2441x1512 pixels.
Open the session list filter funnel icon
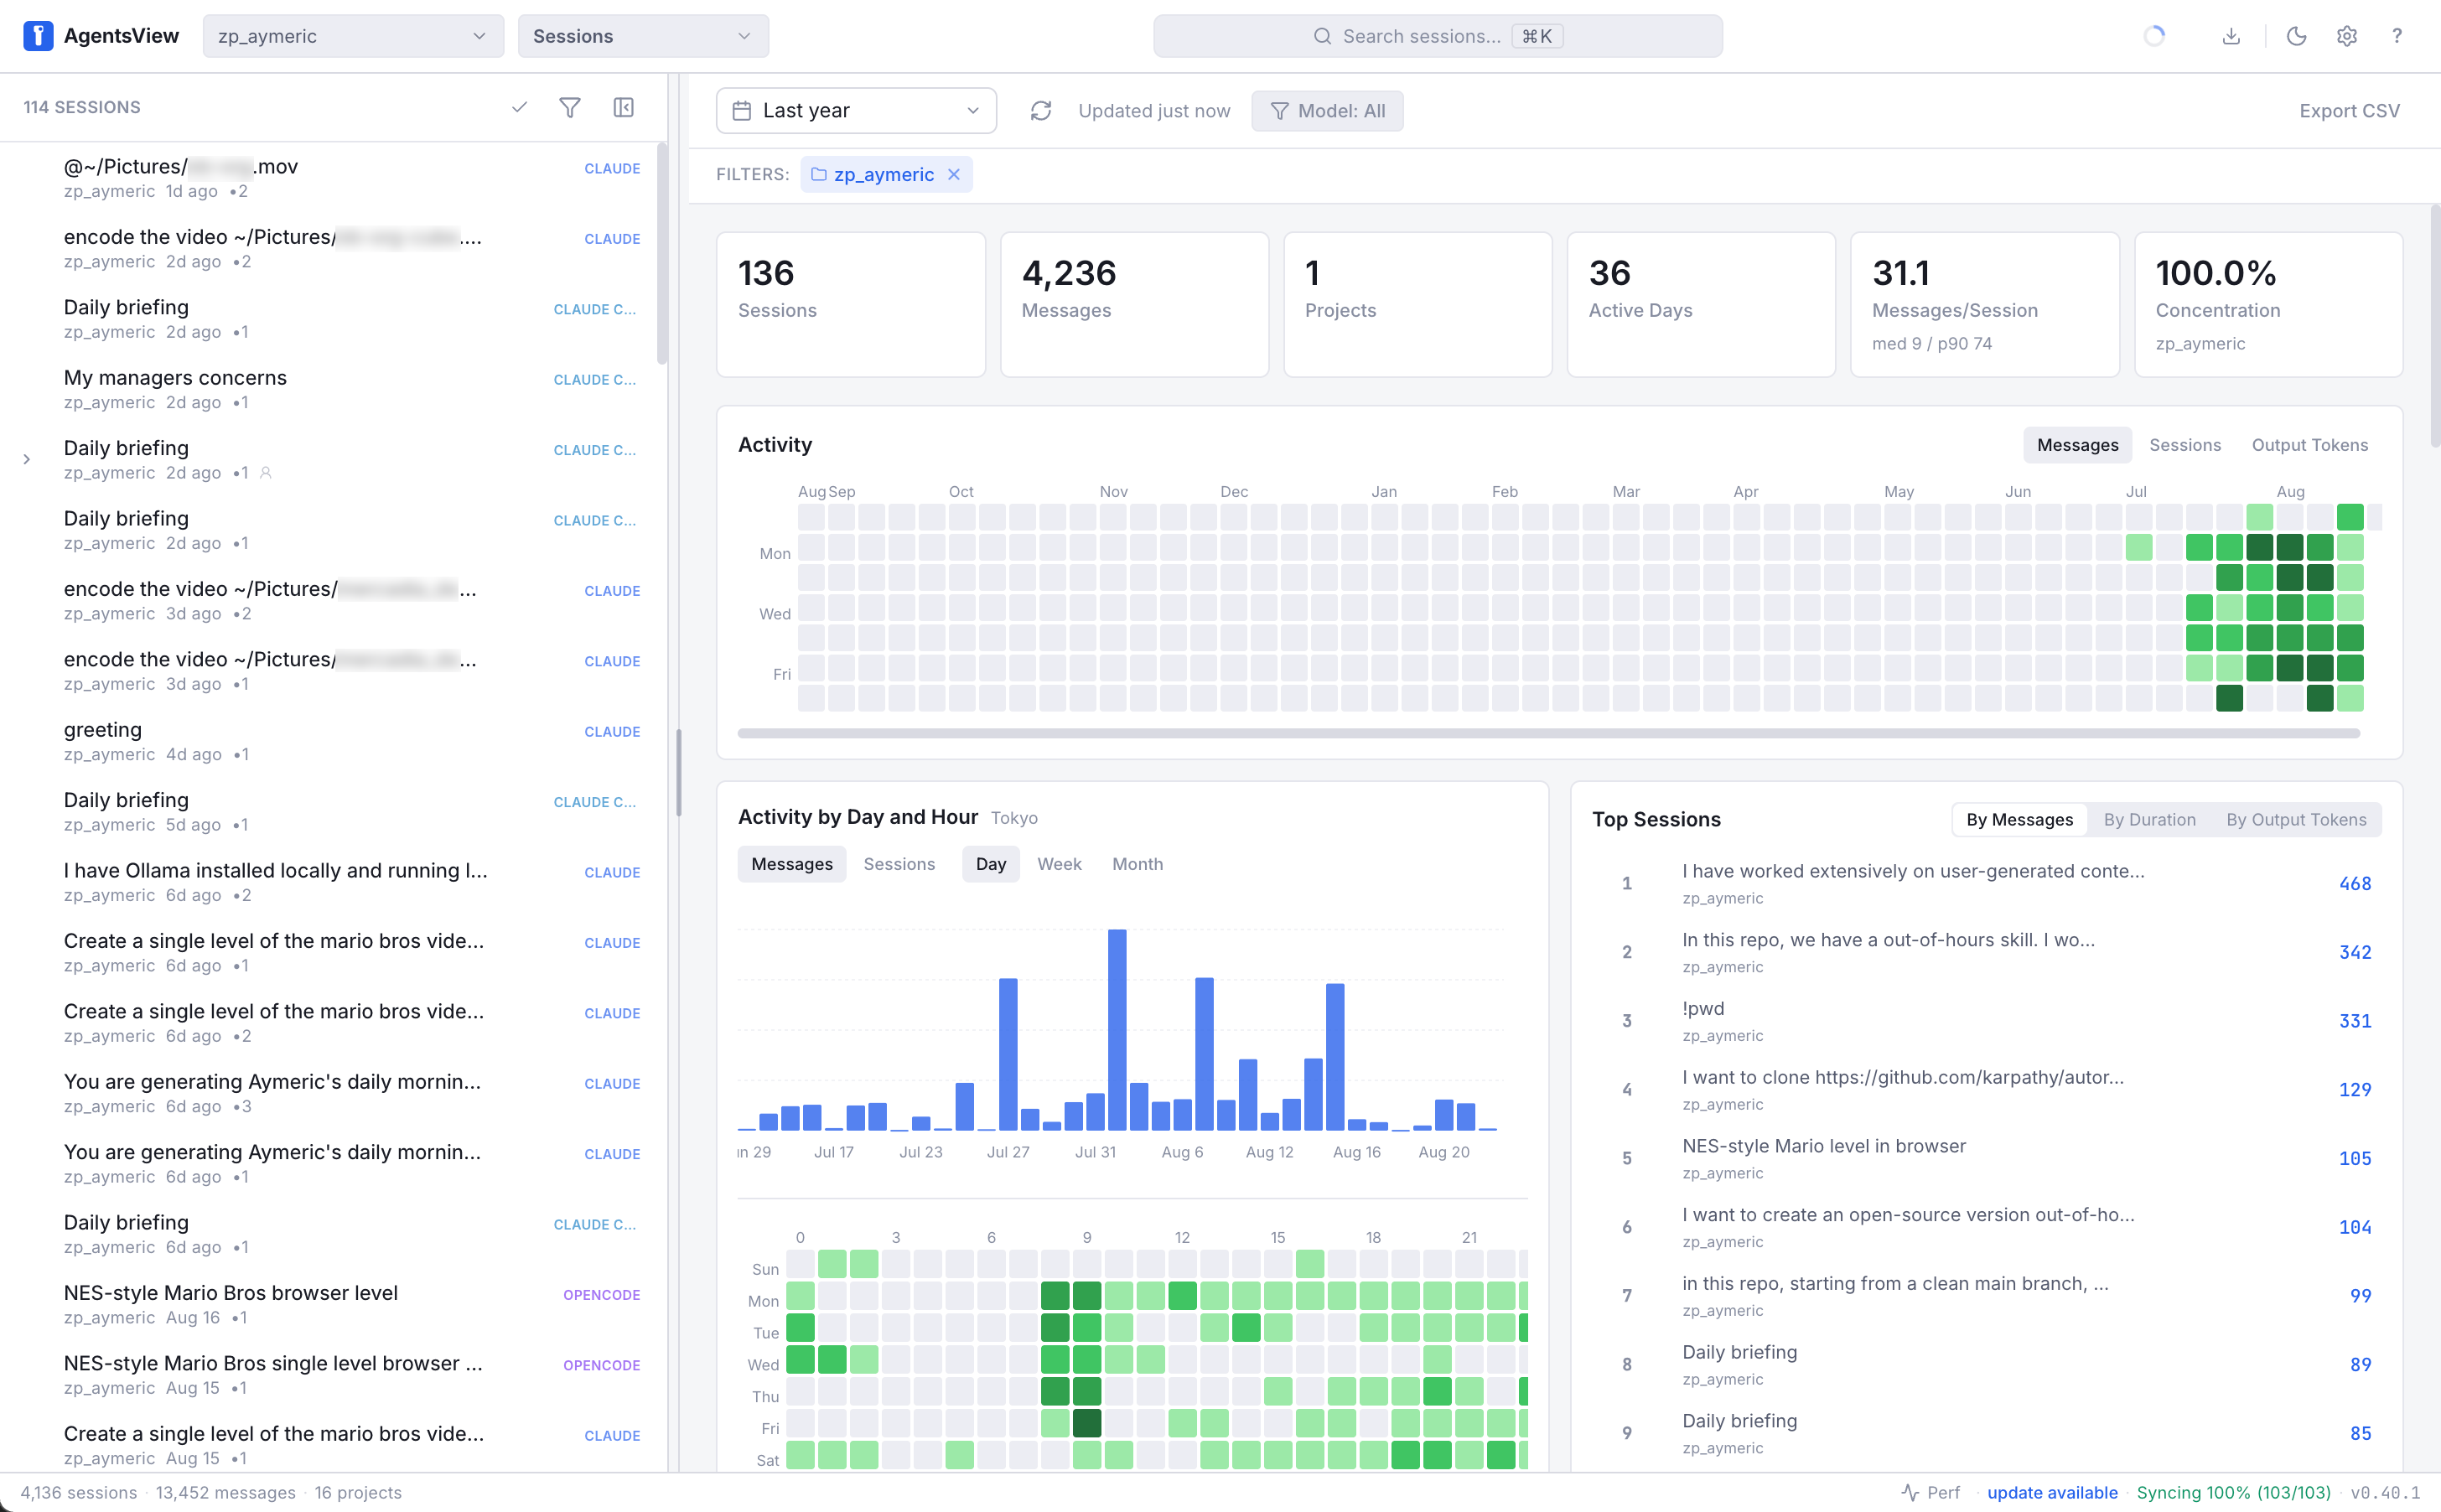coord(570,107)
